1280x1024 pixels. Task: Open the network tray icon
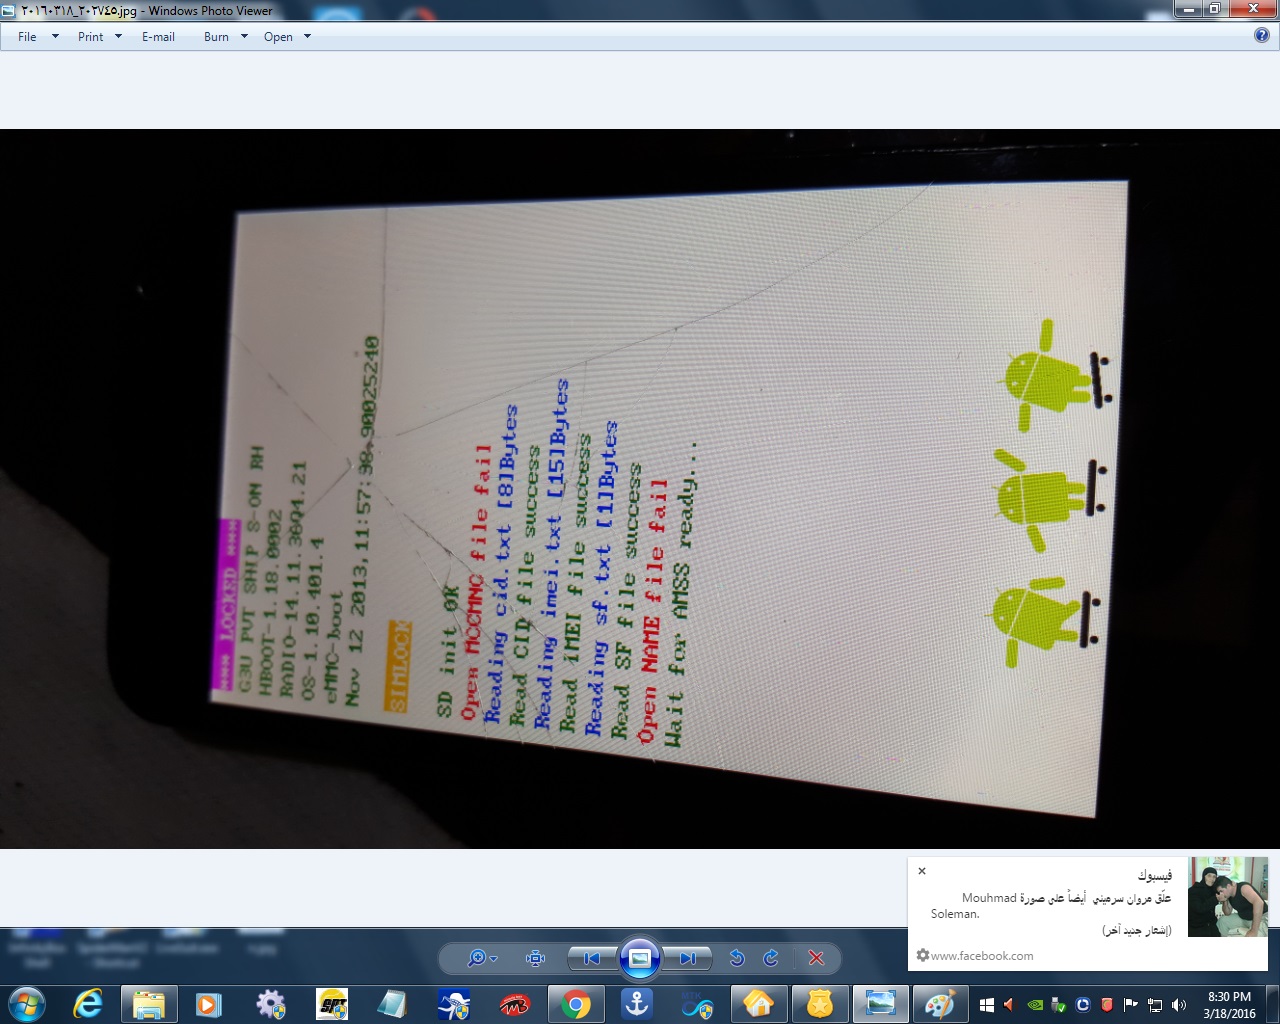1155,1005
